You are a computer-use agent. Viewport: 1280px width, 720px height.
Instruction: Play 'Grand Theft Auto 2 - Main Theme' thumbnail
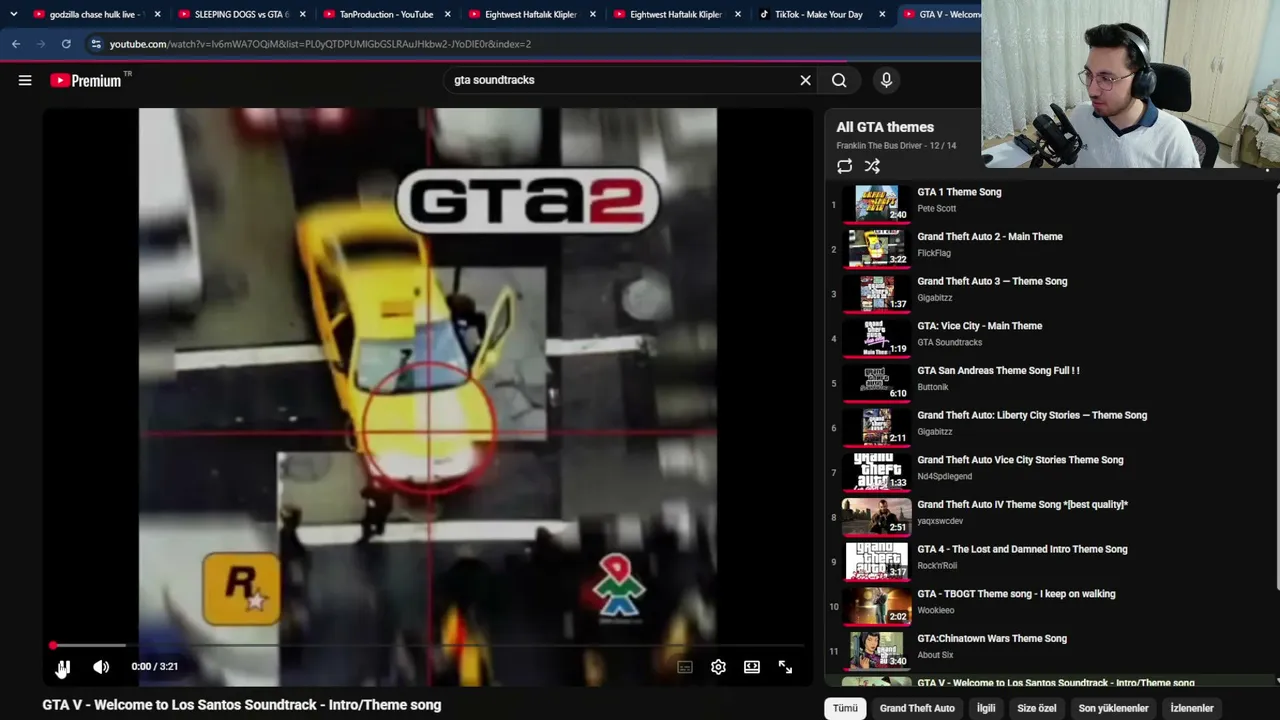pos(877,248)
